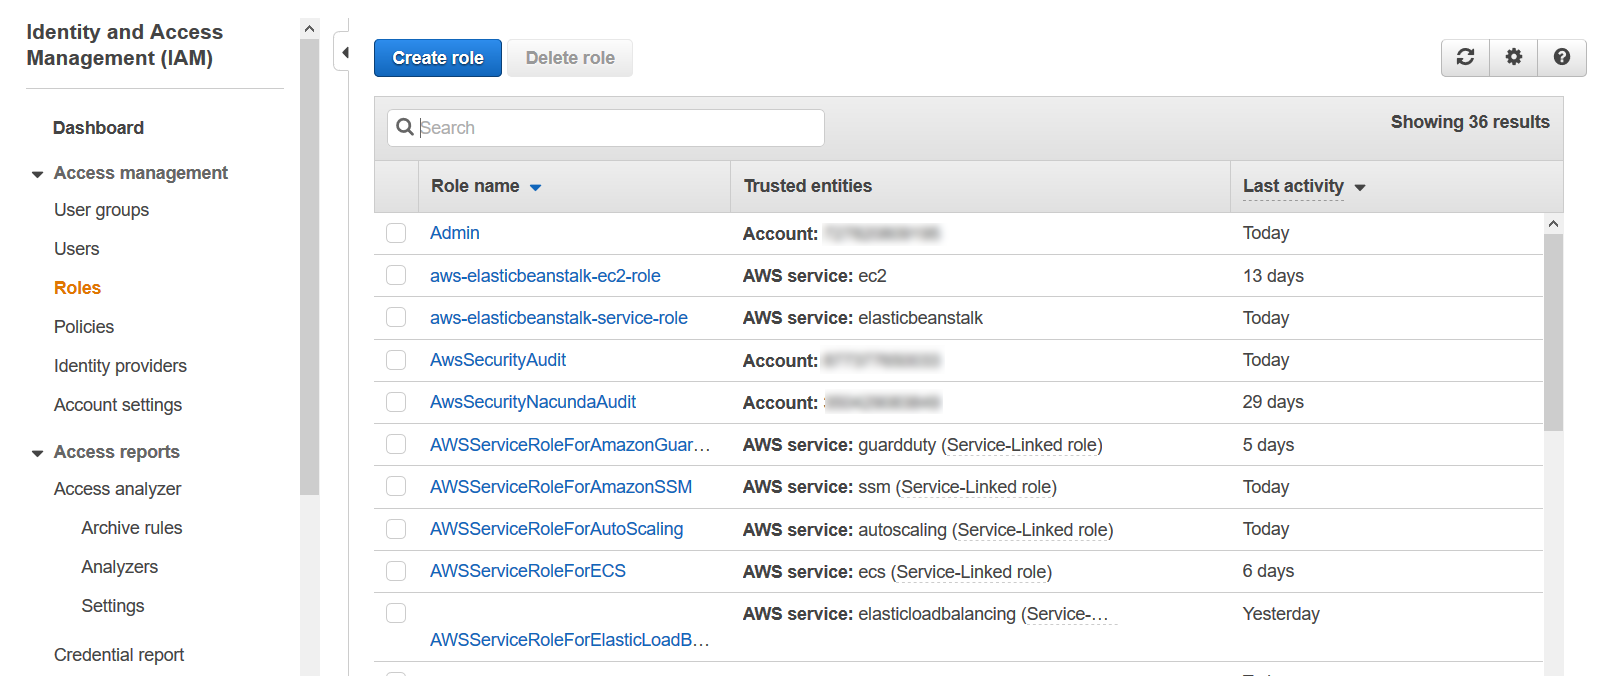Open Settings under Access analyzer

[x=113, y=606]
